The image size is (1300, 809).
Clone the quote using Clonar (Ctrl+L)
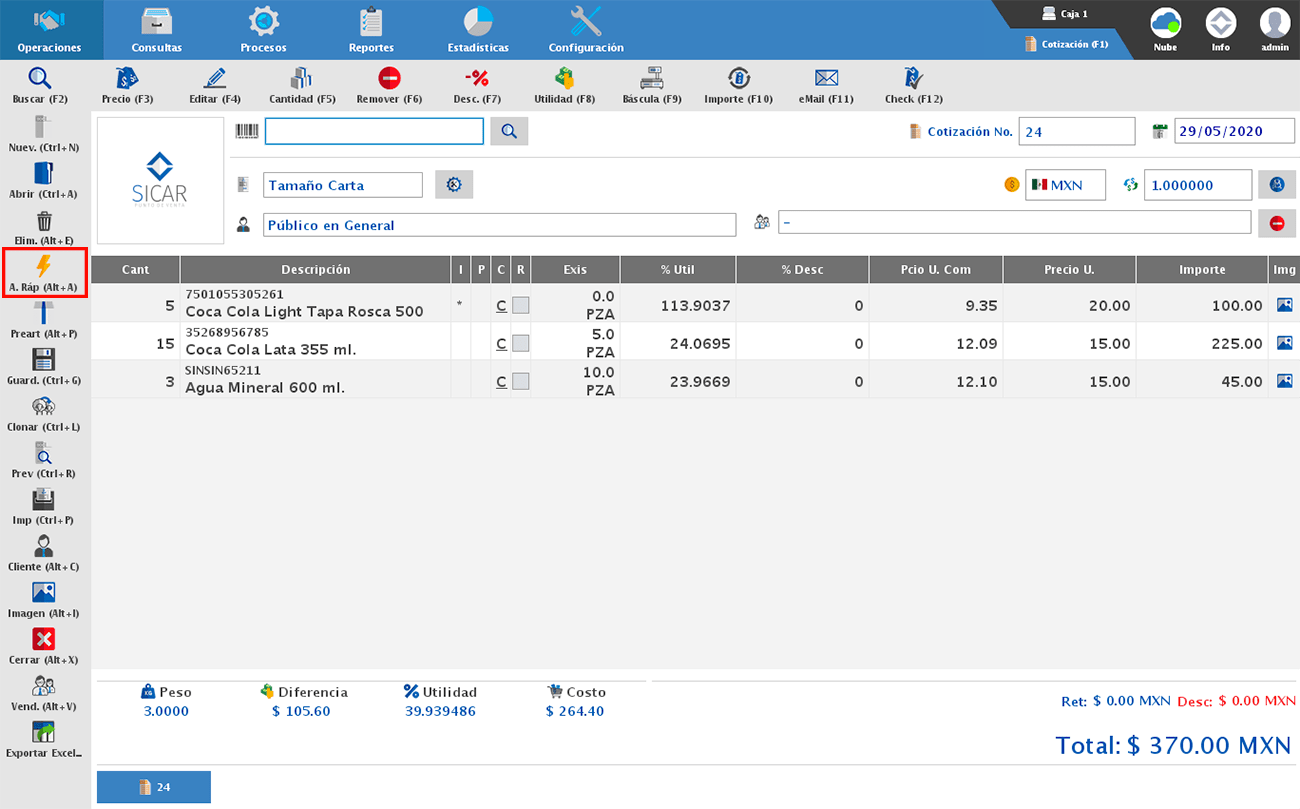(44, 407)
